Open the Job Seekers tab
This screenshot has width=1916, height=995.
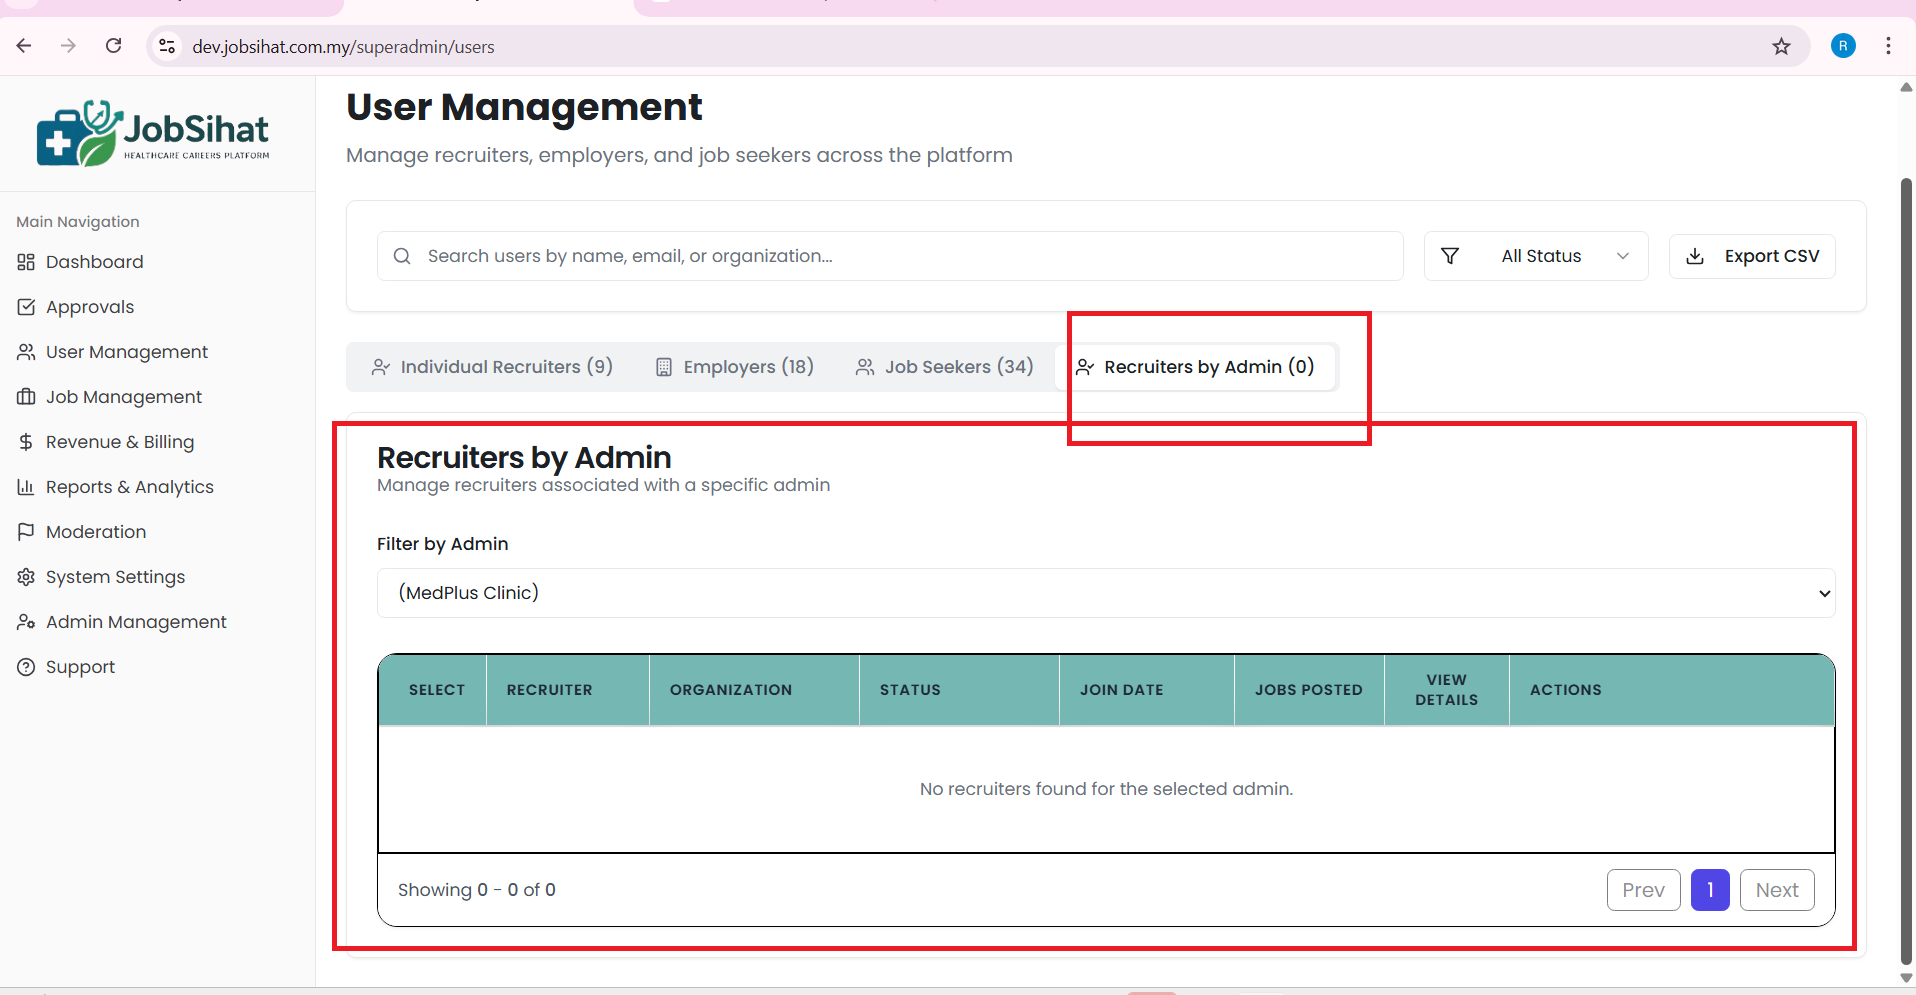click(945, 367)
